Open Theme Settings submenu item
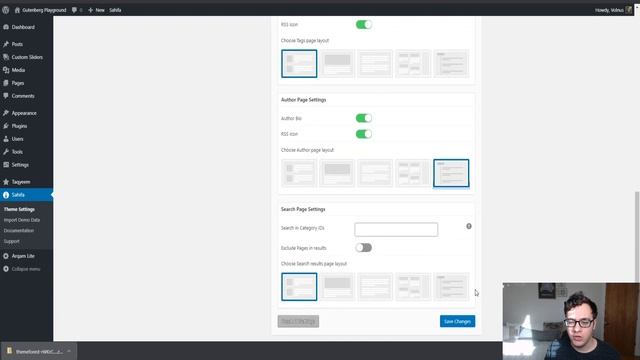 coord(19,209)
